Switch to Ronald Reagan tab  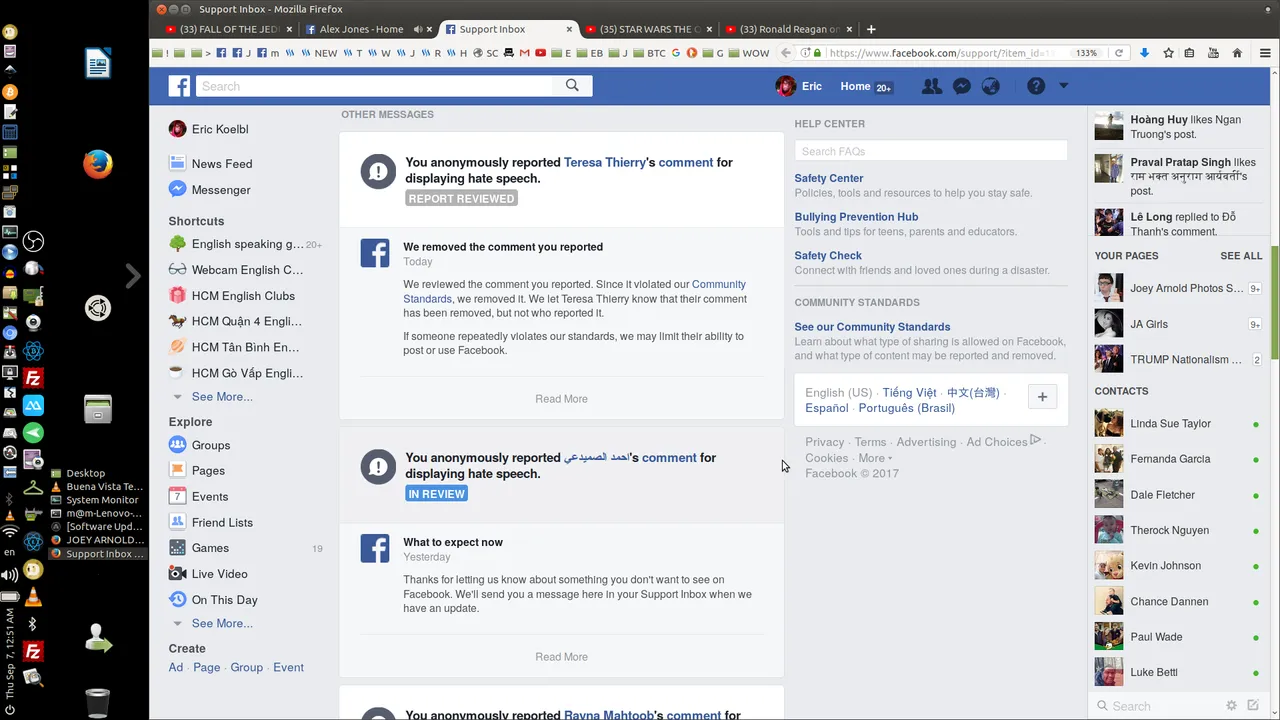789,29
